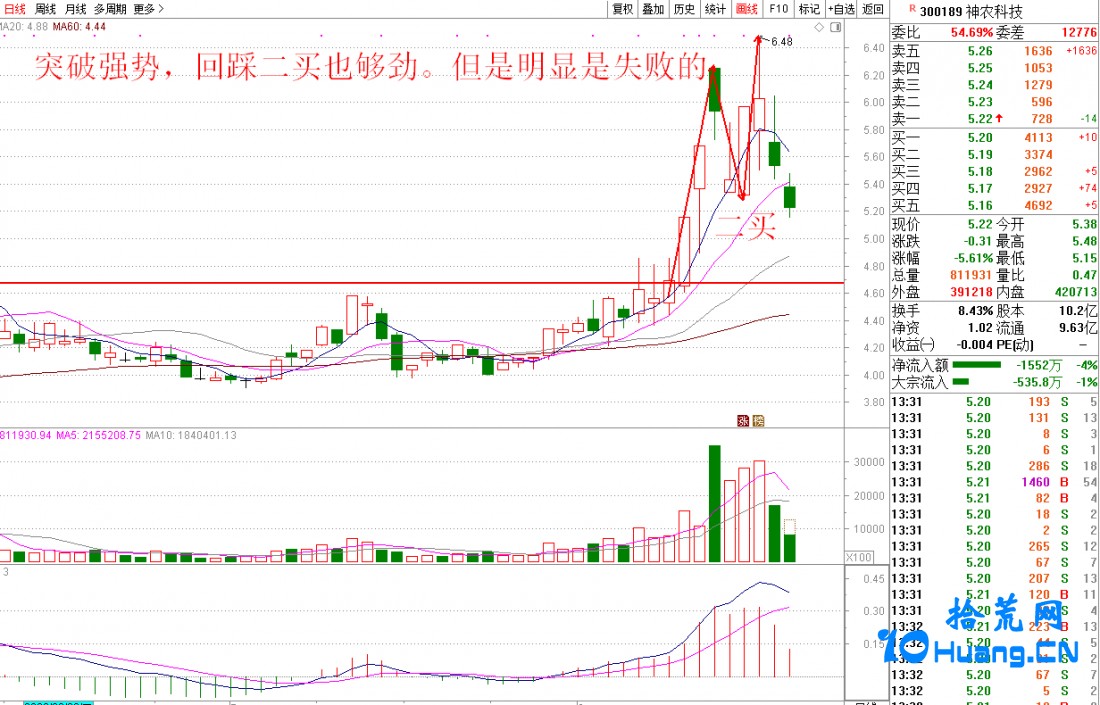The width and height of the screenshot is (1100, 705).
Task: Select the 卖二 ask row at 5.23
Action: click(994, 101)
